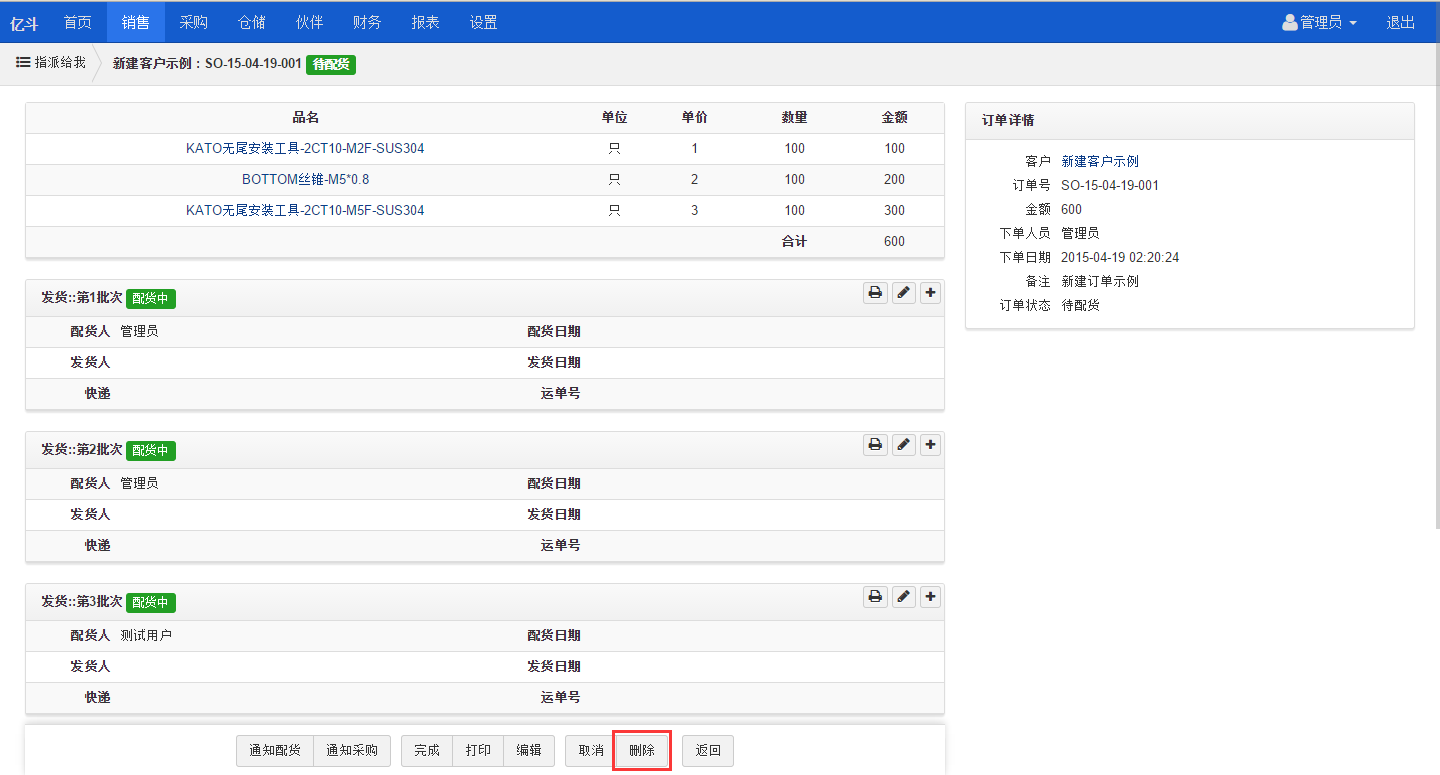Print the third shipment batch
This screenshot has height=775, width=1440.
click(875, 597)
